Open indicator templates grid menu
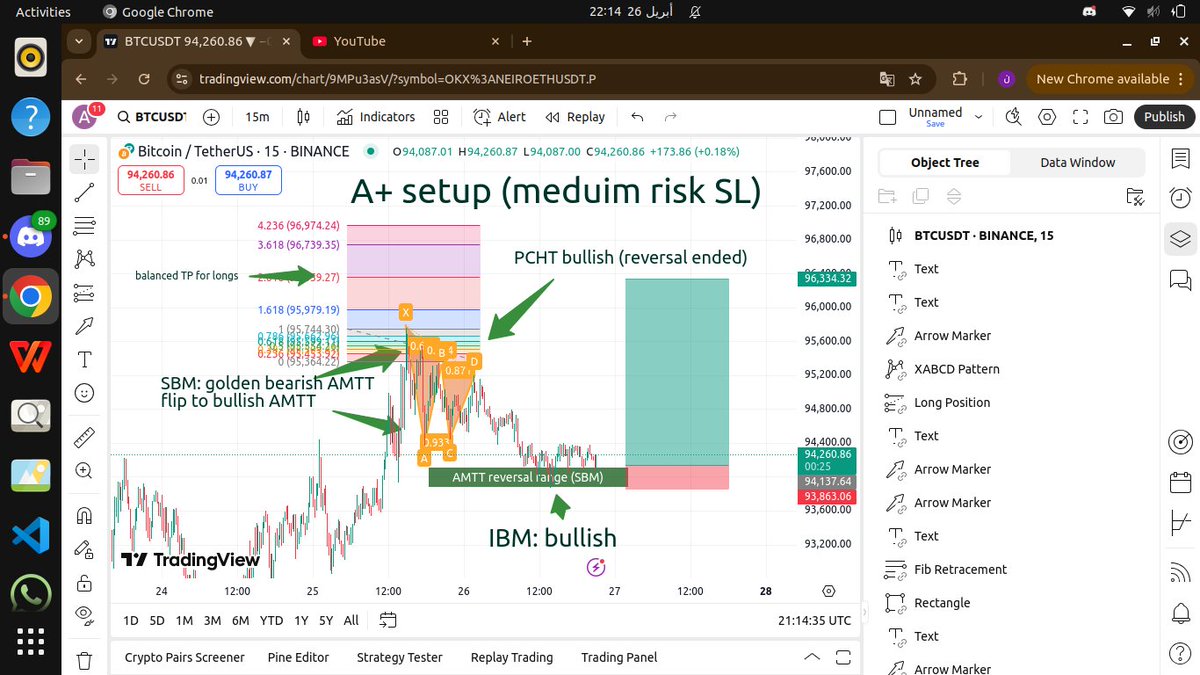Viewport: 1200px width, 675px height. (x=441, y=117)
